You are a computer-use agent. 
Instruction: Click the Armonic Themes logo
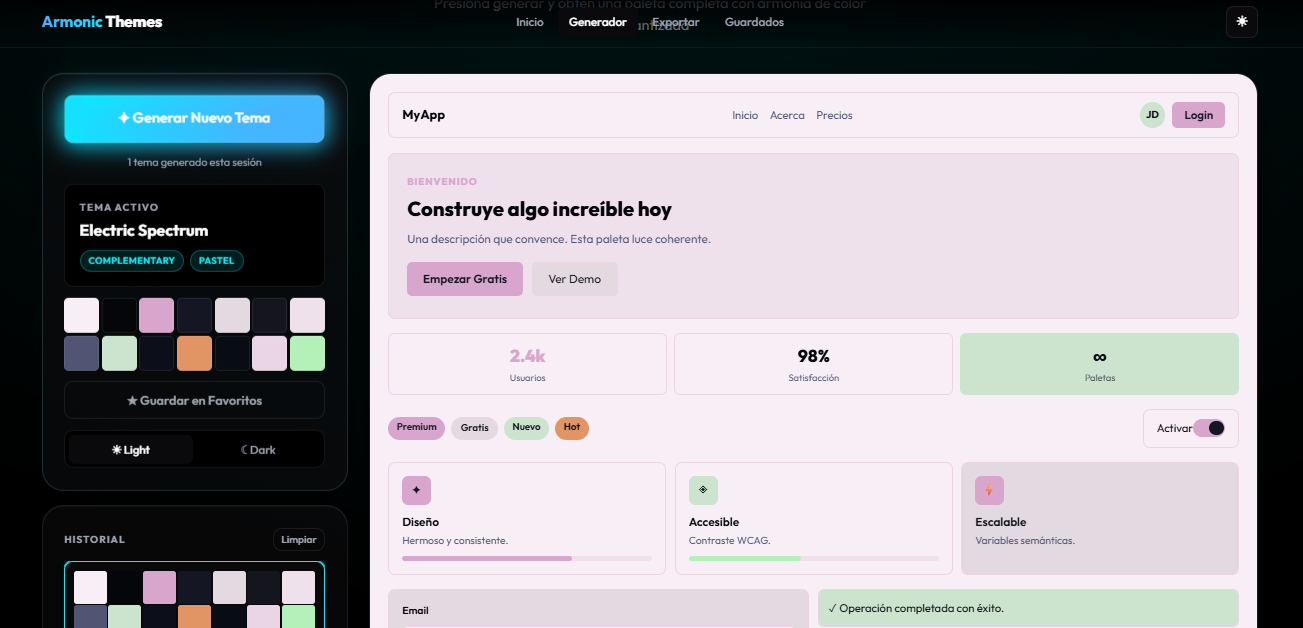point(102,22)
